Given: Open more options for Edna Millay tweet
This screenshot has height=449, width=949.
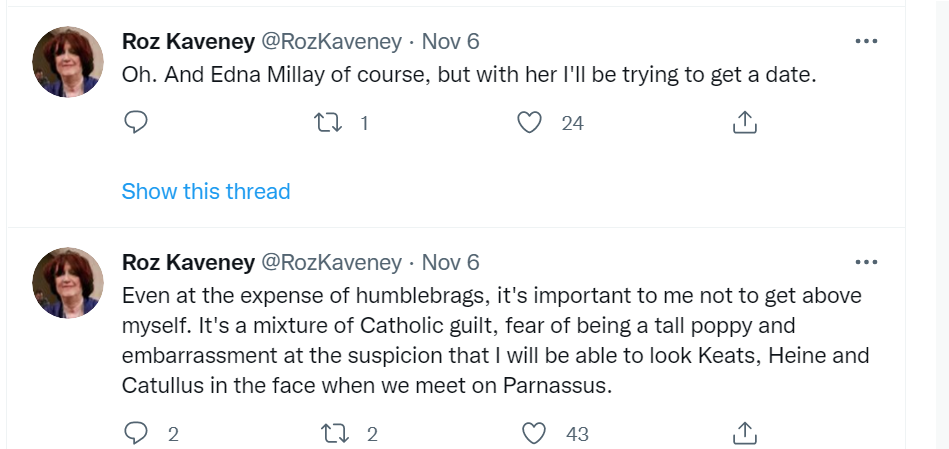Looking at the screenshot, I should tap(866, 41).
